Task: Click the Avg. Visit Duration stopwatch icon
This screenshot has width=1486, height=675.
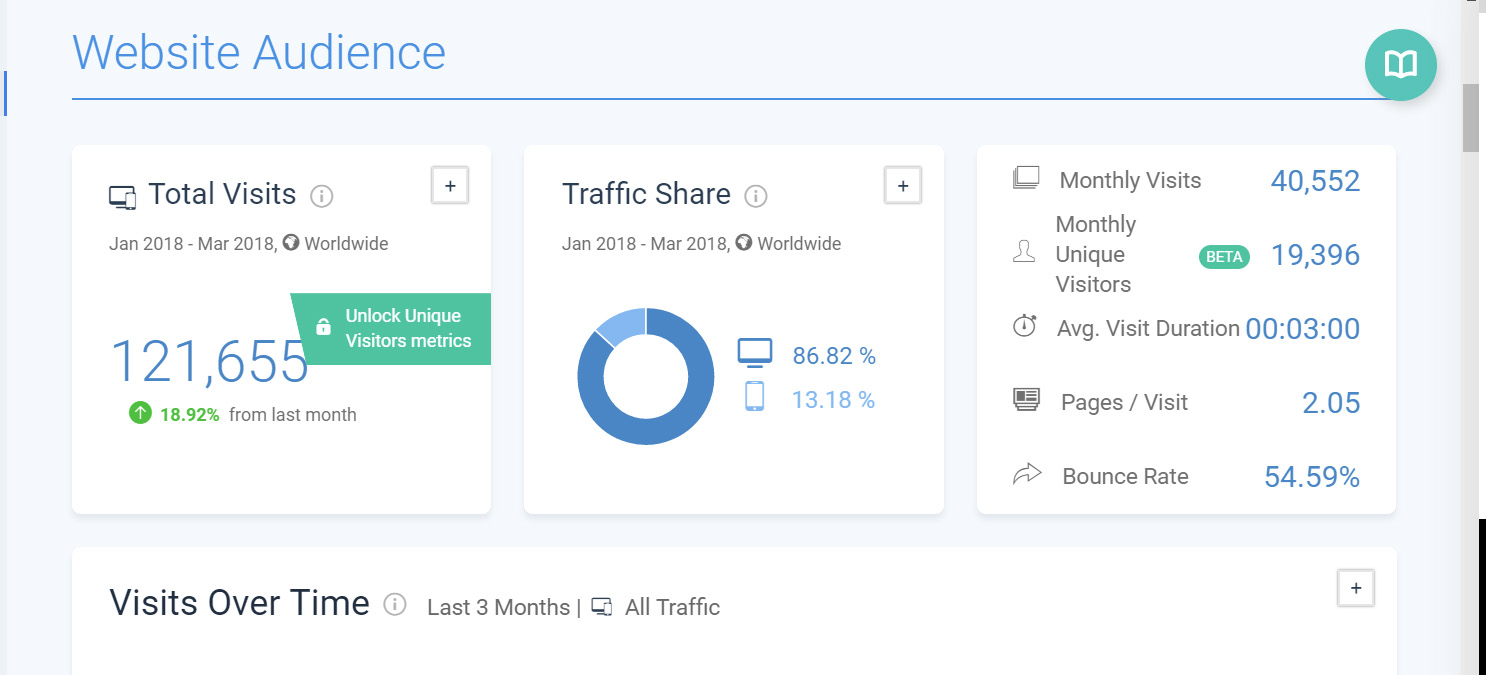Action: [x=1024, y=326]
